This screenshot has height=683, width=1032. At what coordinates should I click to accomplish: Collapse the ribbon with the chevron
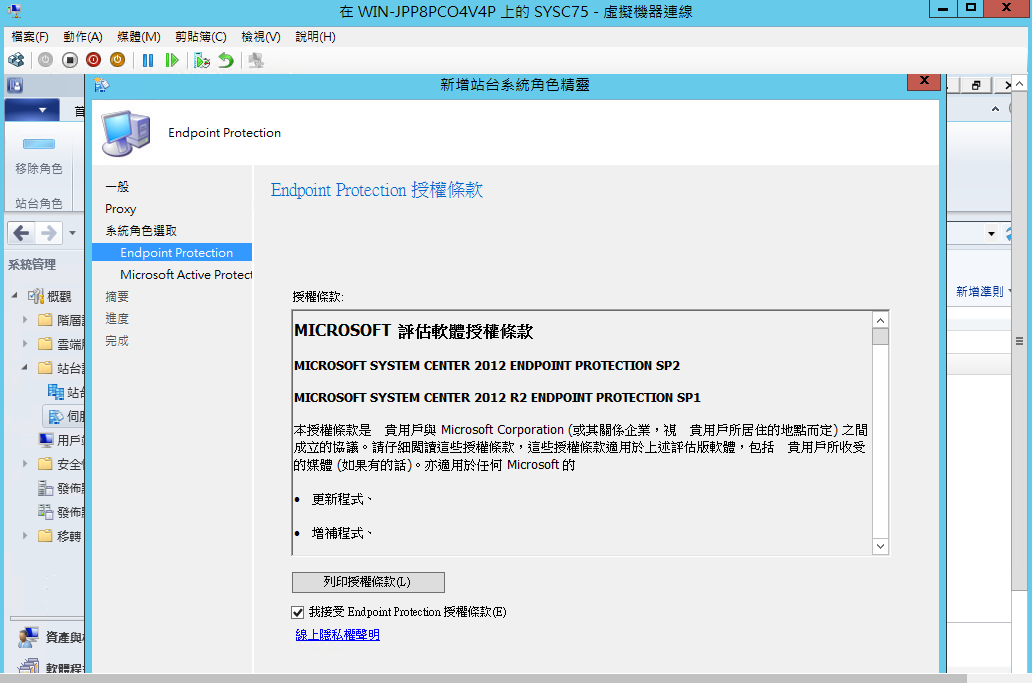(x=995, y=109)
